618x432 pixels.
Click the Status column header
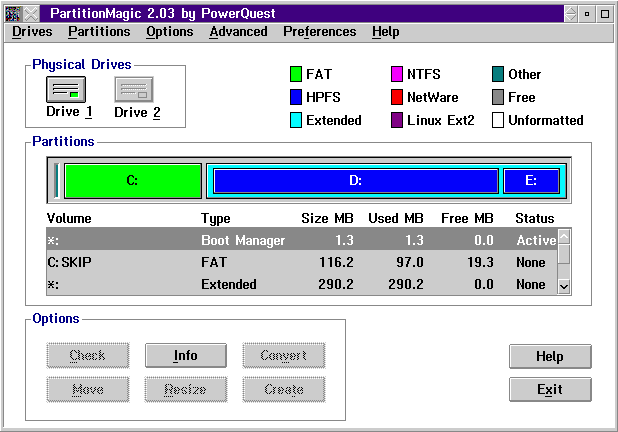(x=535, y=218)
